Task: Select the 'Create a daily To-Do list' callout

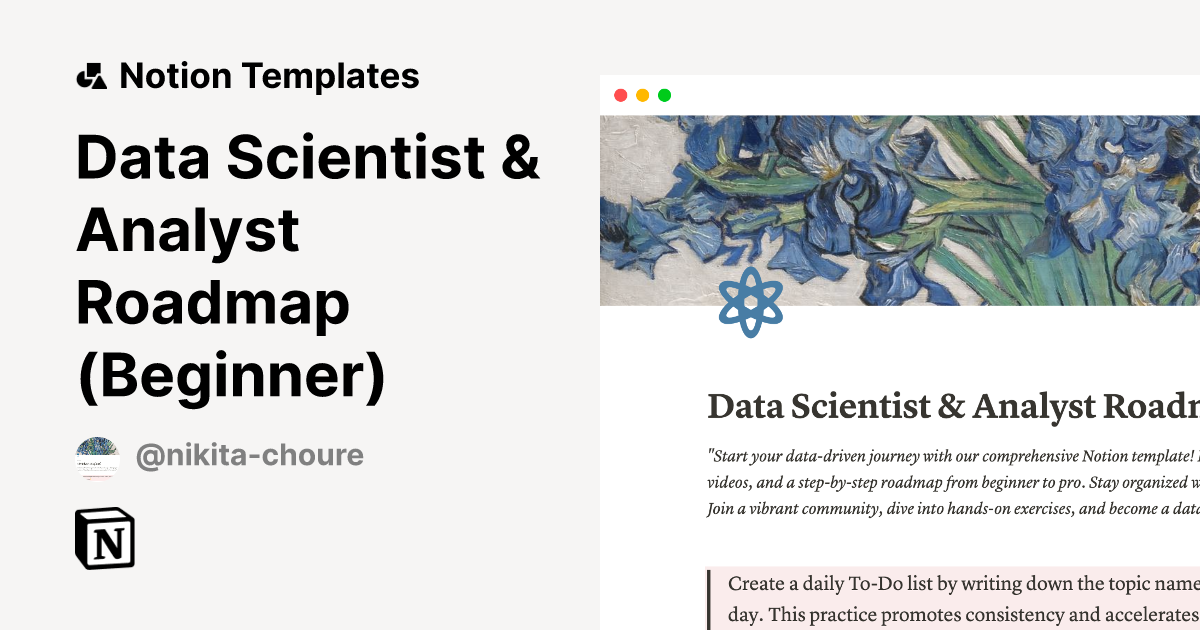Action: point(962,584)
